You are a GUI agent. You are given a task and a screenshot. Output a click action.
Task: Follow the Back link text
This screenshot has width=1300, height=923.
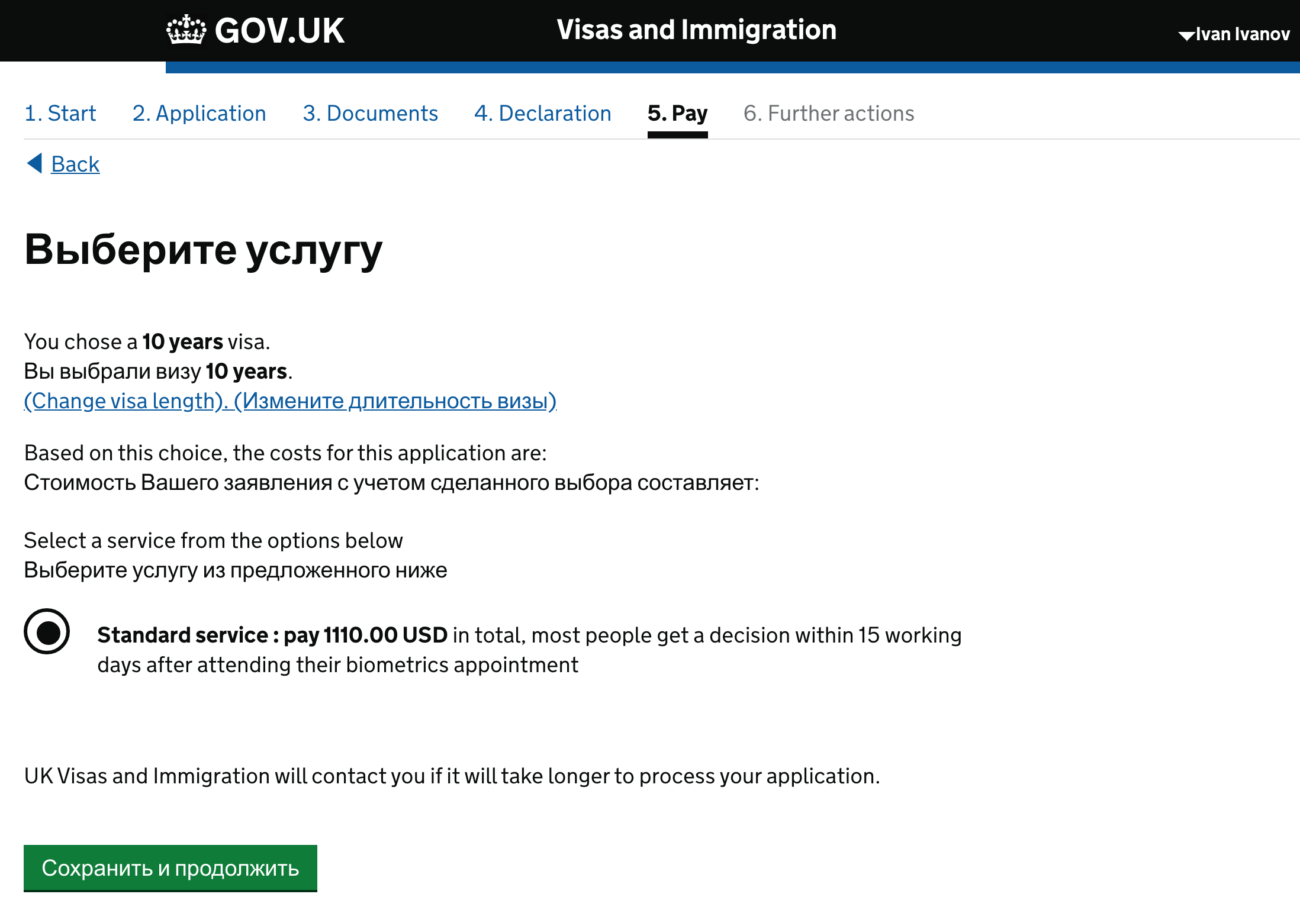coord(75,164)
